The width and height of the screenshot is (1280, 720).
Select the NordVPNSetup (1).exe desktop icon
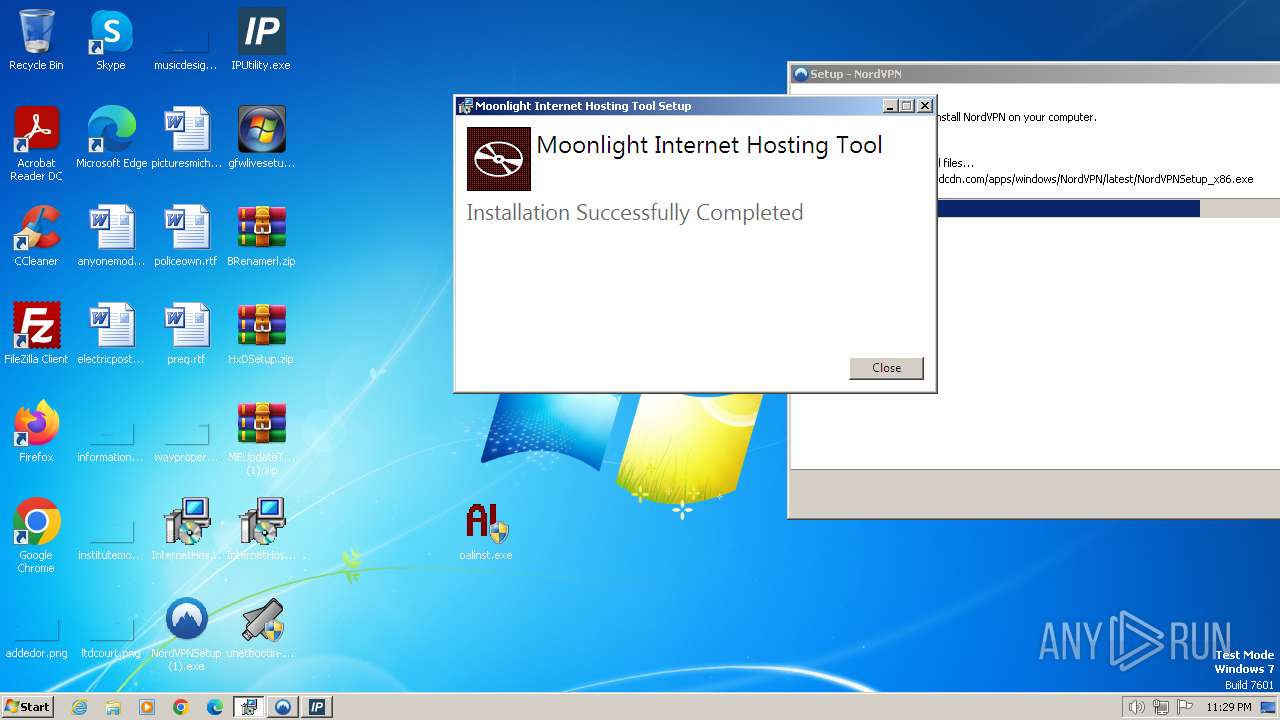pyautogui.click(x=186, y=634)
